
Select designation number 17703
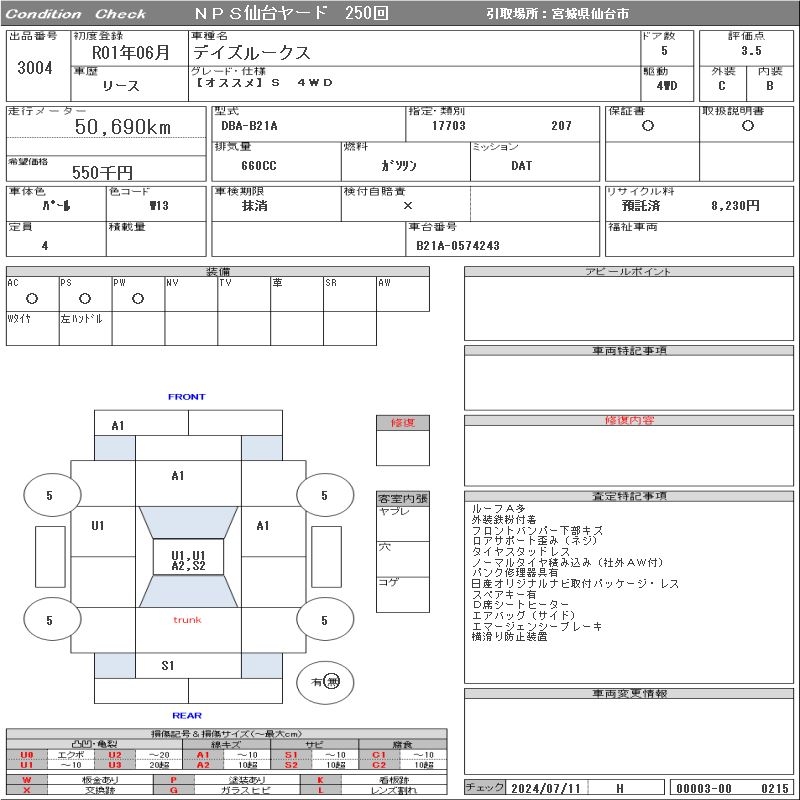[448, 126]
